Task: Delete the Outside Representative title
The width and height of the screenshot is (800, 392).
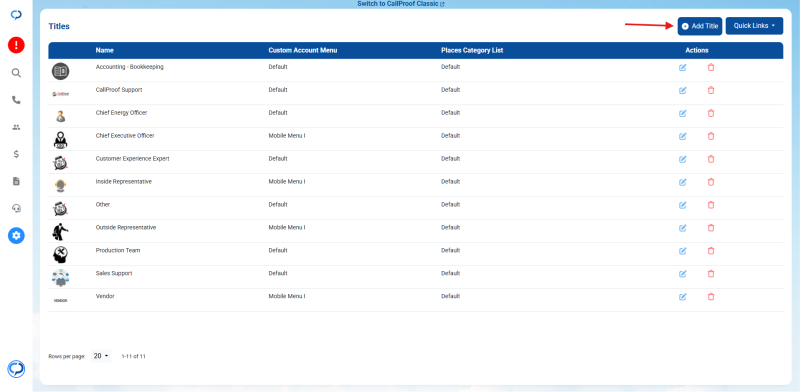Action: point(711,228)
